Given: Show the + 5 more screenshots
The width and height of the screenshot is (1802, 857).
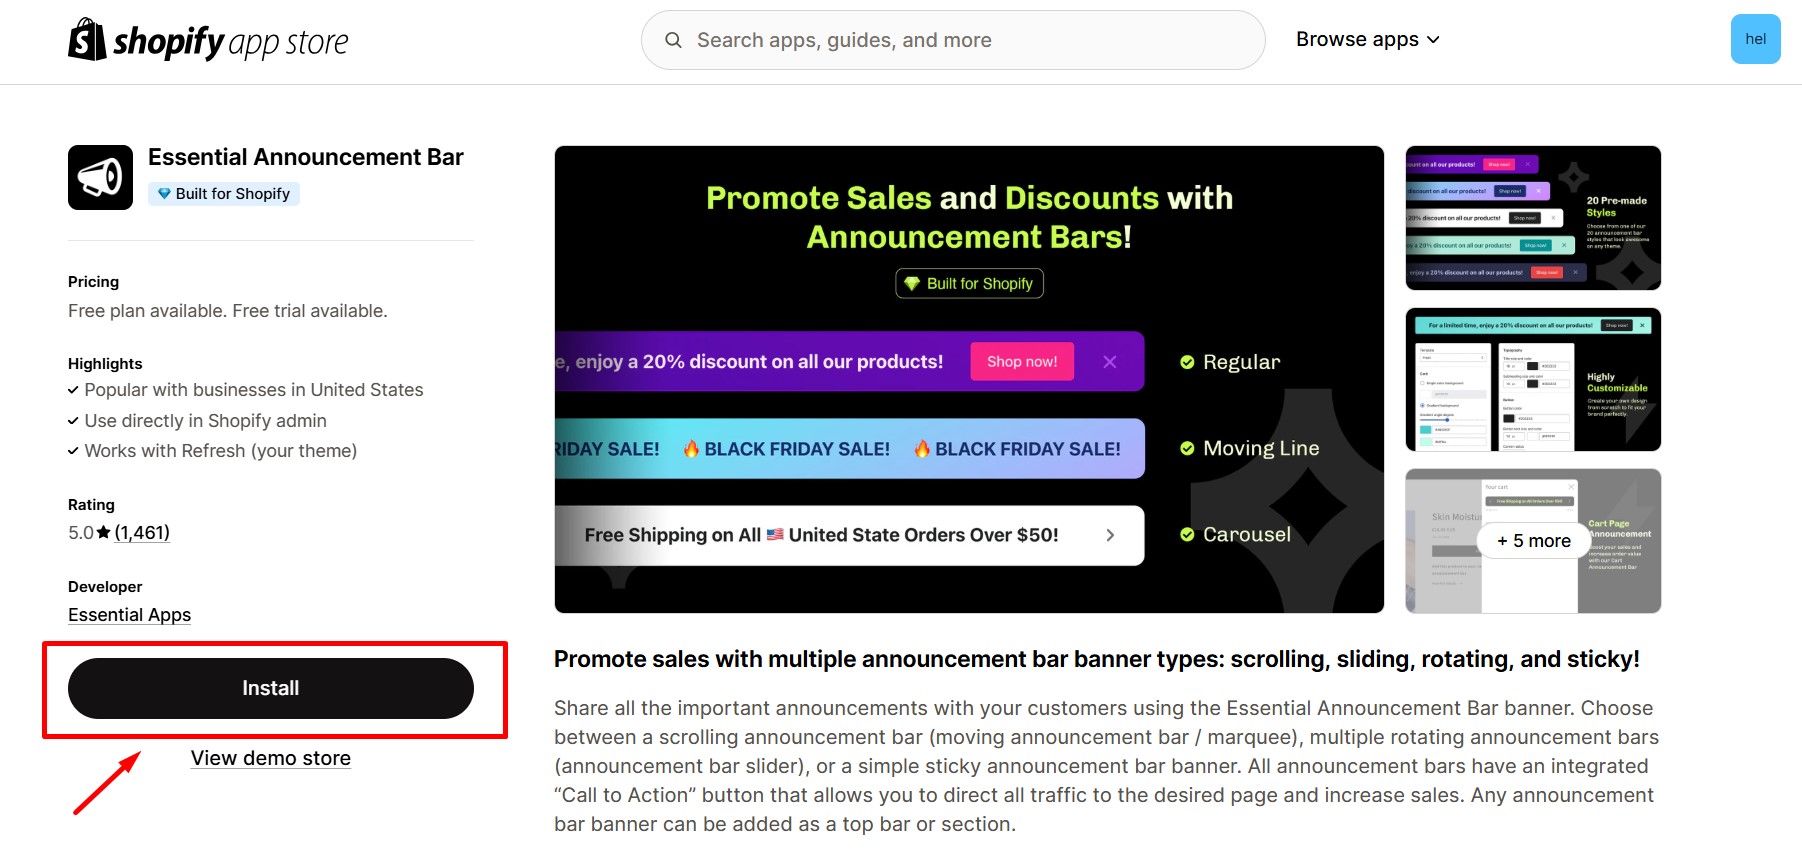Looking at the screenshot, I should coord(1532,541).
